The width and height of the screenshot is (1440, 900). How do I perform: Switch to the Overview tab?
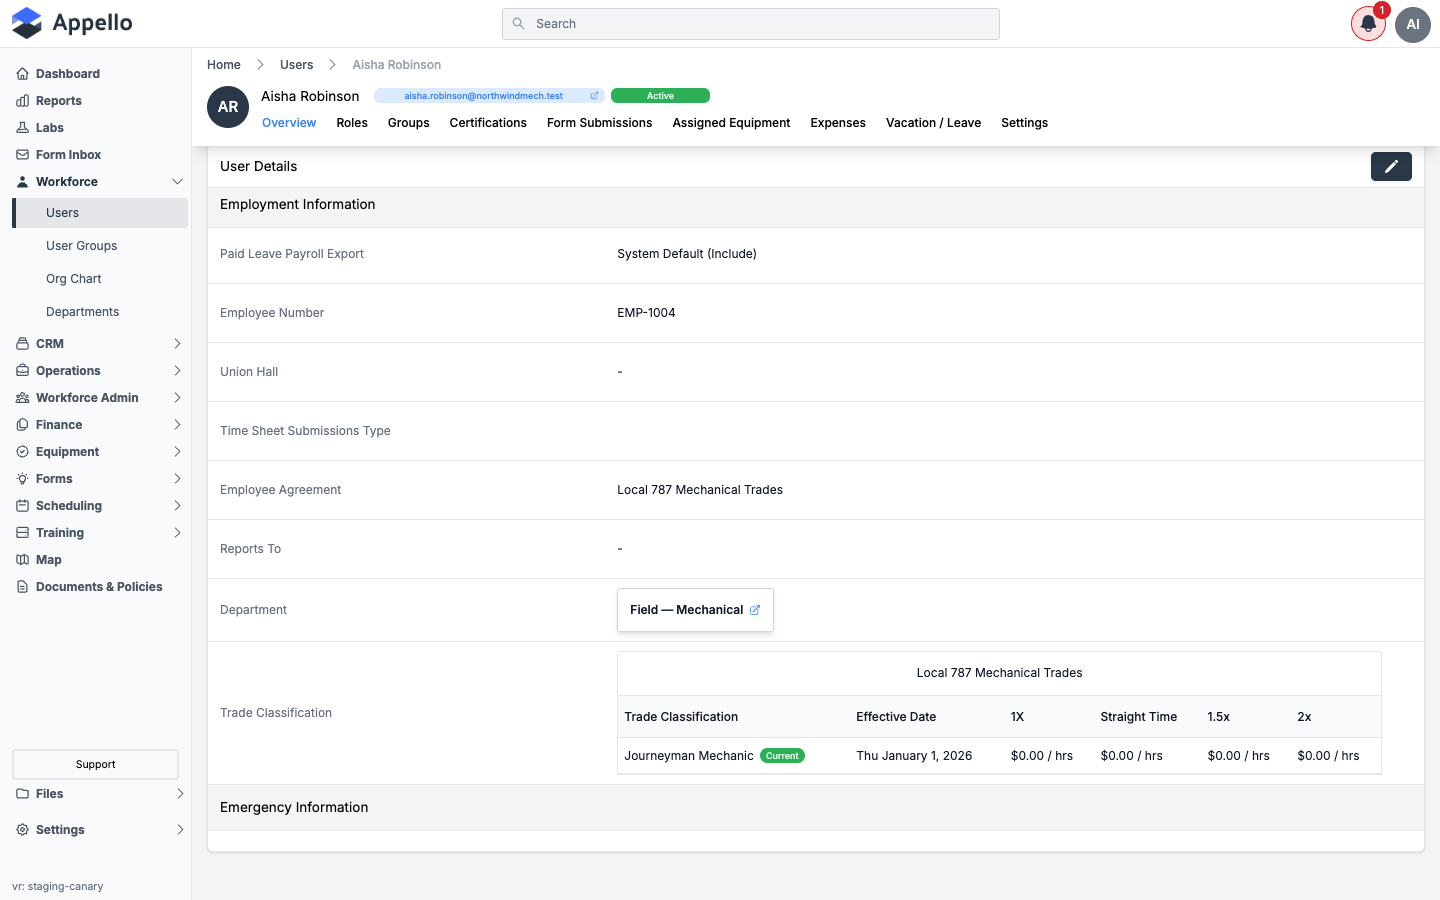click(x=289, y=123)
